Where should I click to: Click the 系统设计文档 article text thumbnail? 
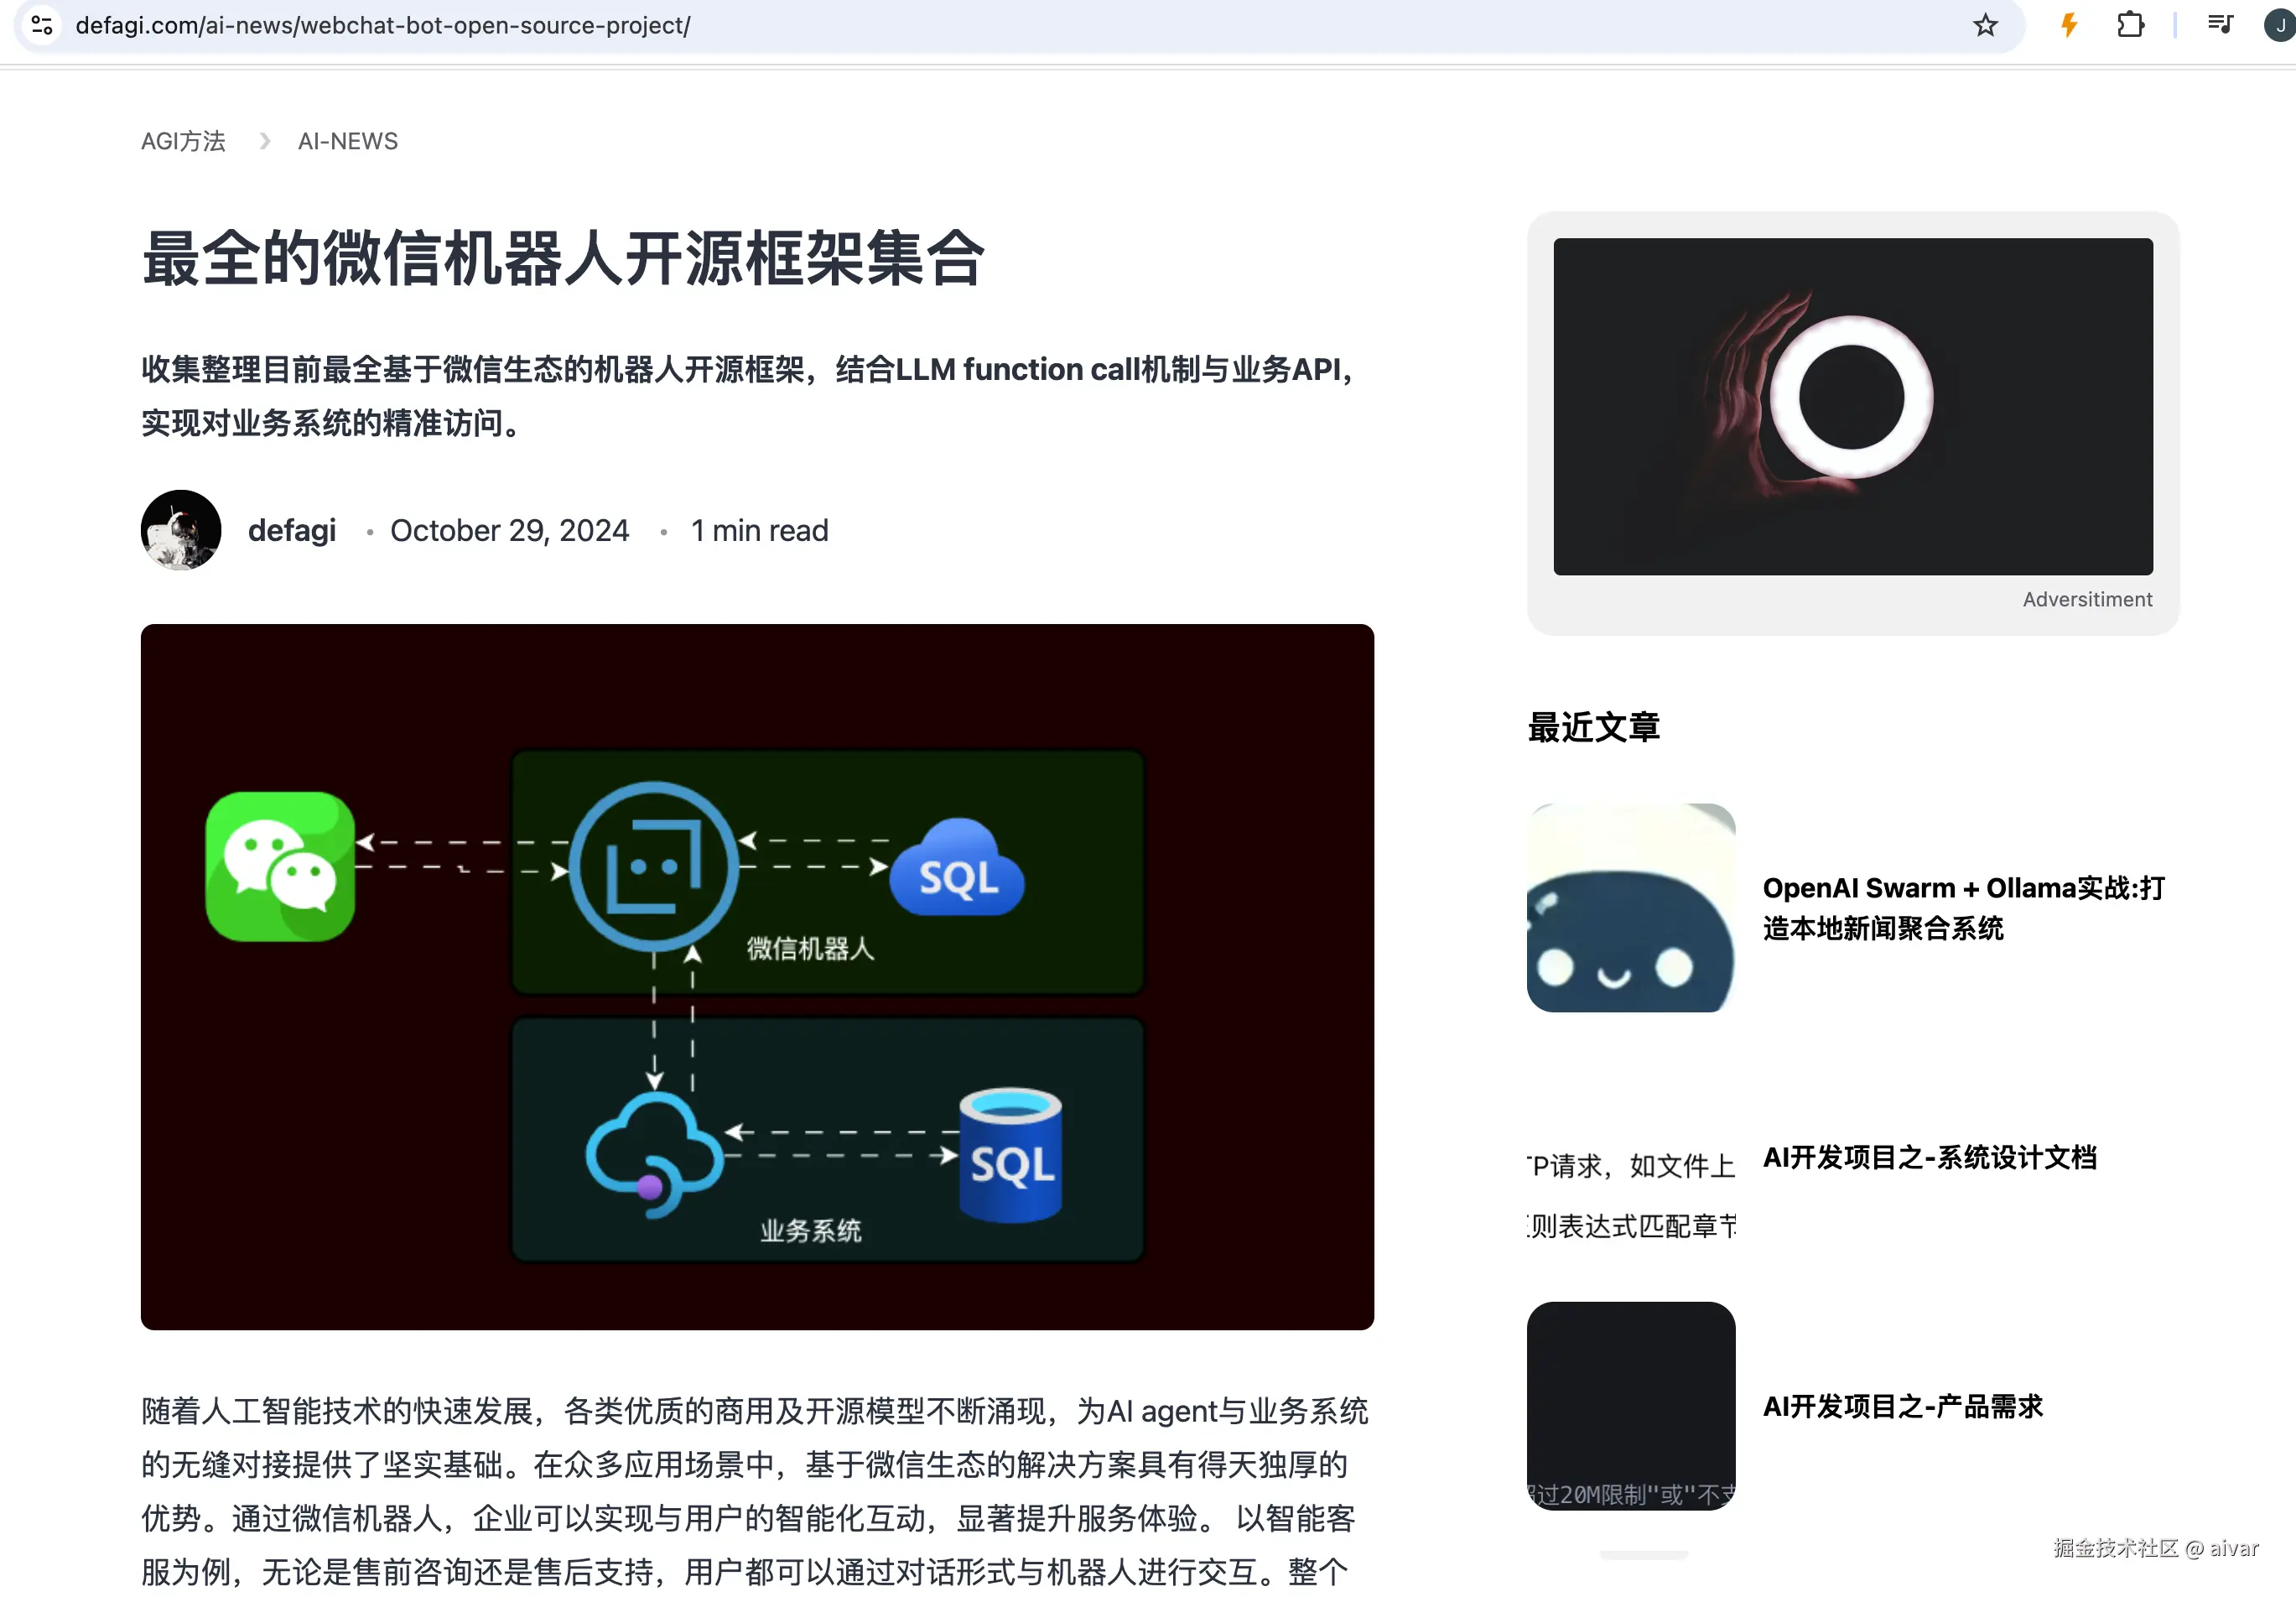(1630, 1195)
